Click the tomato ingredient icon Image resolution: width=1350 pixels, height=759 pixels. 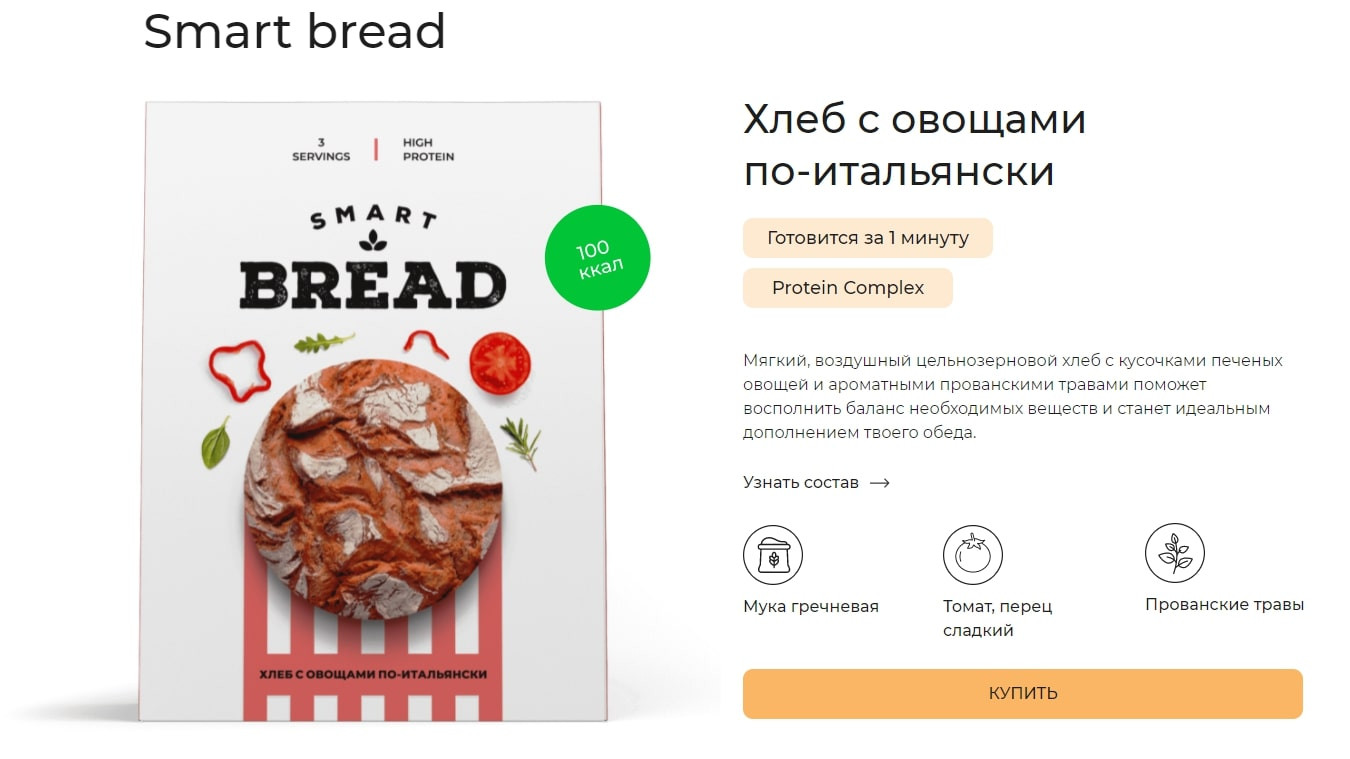tap(973, 555)
